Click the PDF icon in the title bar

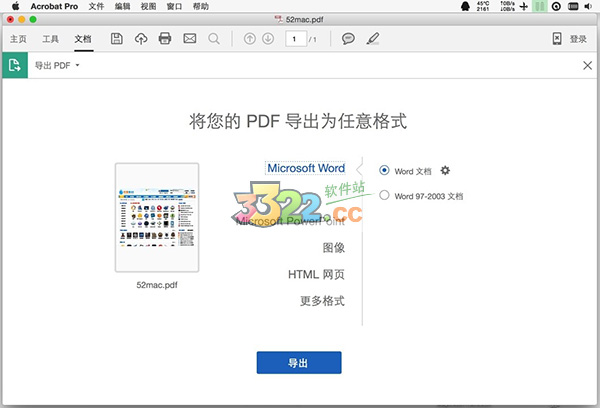tap(279, 19)
